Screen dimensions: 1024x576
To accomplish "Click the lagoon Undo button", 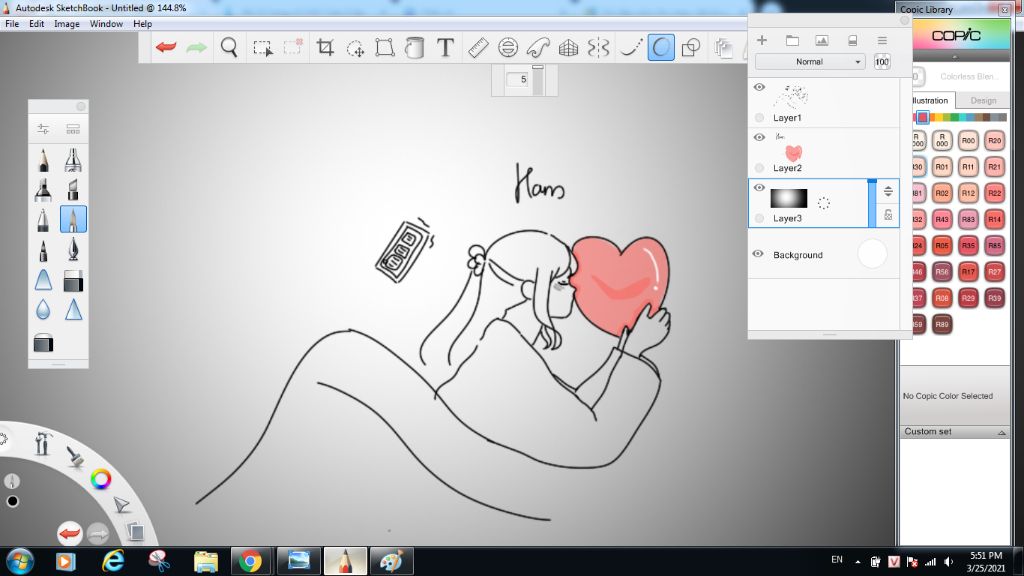I will (69, 534).
